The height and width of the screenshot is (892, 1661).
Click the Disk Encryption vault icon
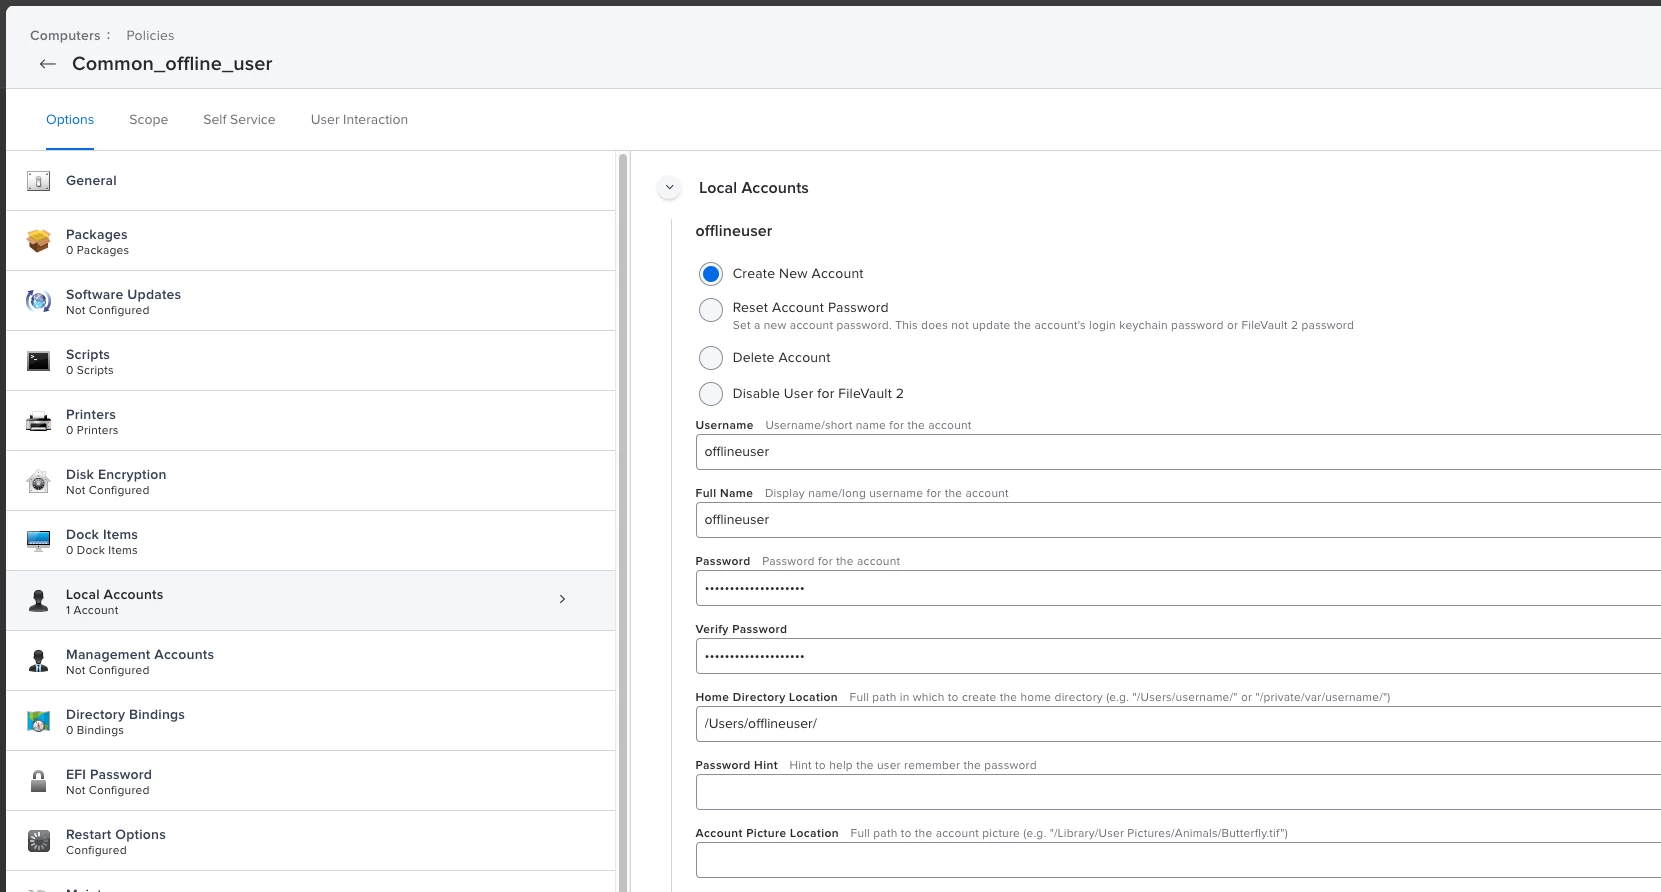38,481
